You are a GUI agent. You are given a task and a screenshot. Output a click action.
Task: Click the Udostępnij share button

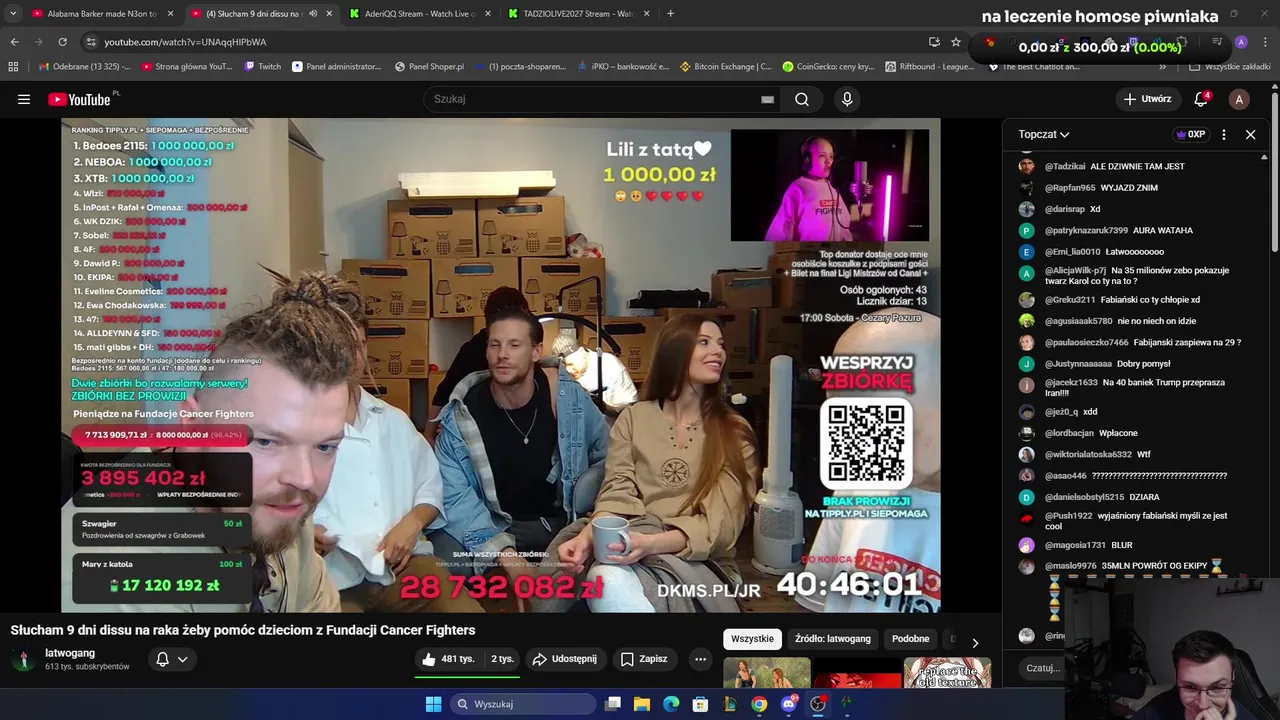click(x=564, y=659)
